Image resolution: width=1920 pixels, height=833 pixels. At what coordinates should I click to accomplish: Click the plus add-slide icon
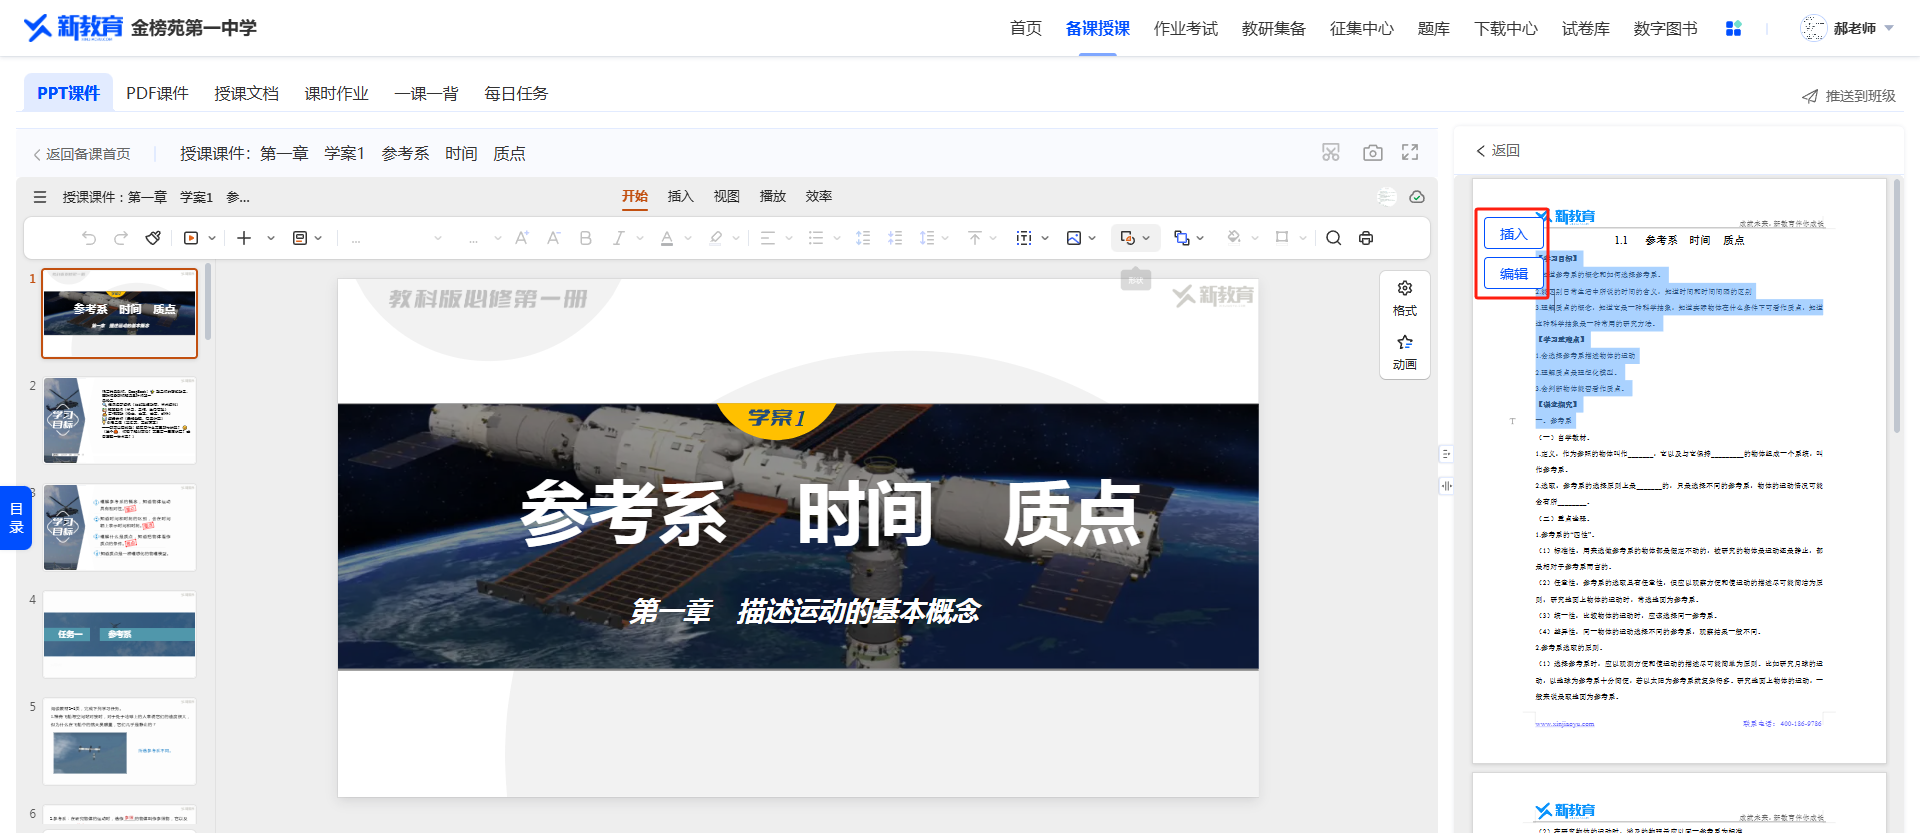pyautogui.click(x=244, y=238)
